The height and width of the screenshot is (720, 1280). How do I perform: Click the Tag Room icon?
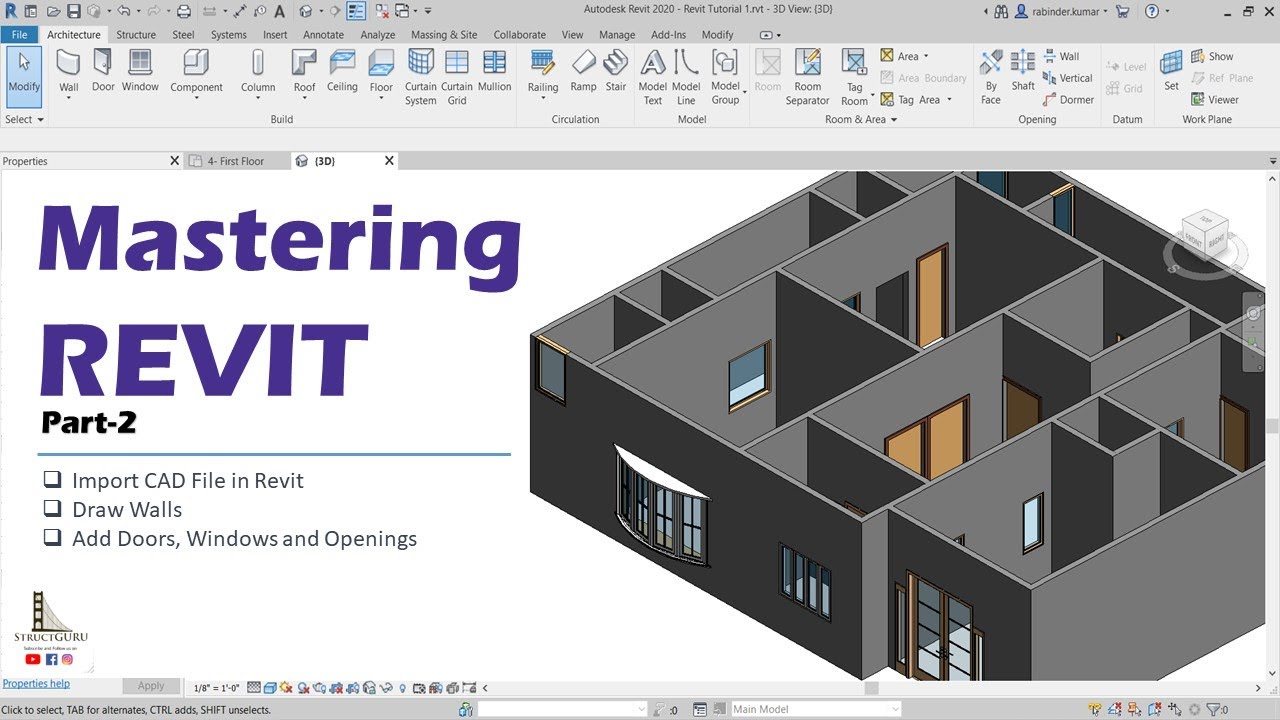pyautogui.click(x=854, y=63)
